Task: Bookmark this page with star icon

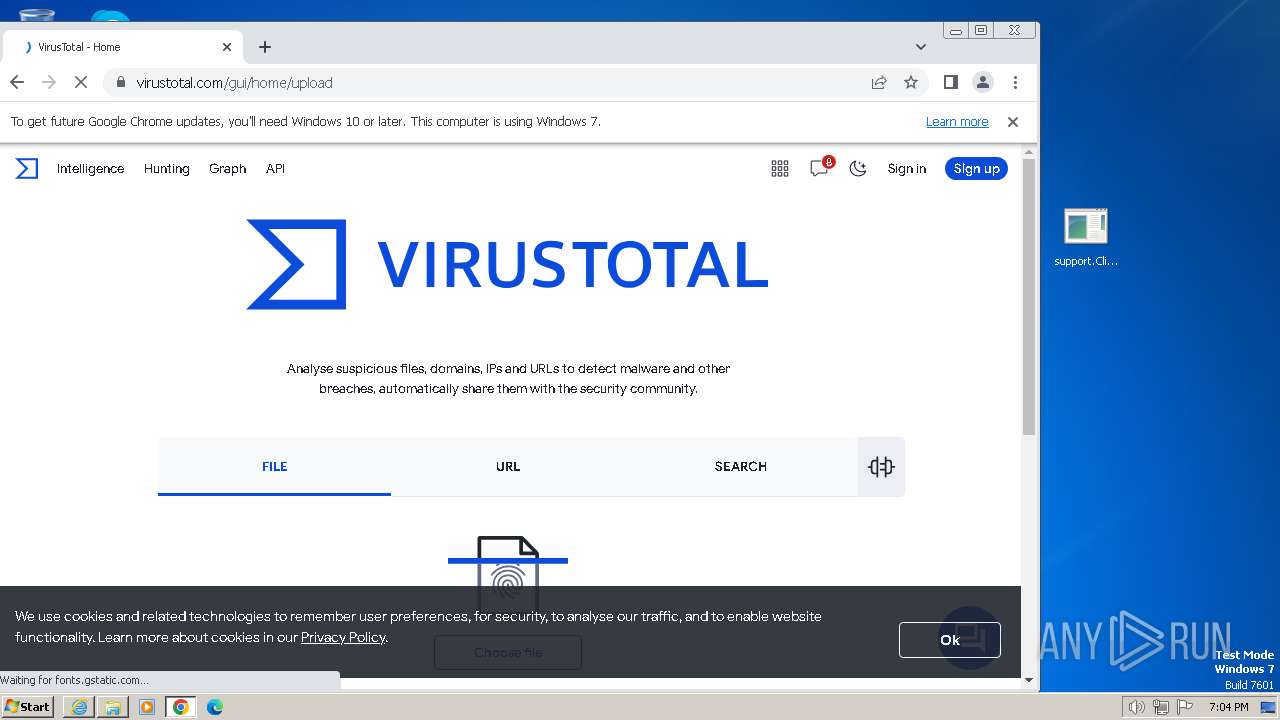Action: coord(911,83)
